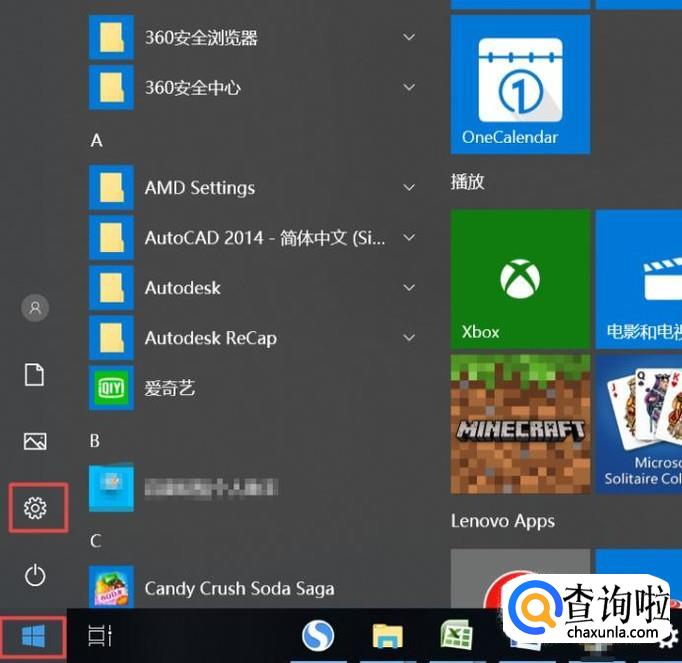Open the Settings gear in Start sidebar
Viewport: 682px width, 663px height.
click(x=35, y=508)
